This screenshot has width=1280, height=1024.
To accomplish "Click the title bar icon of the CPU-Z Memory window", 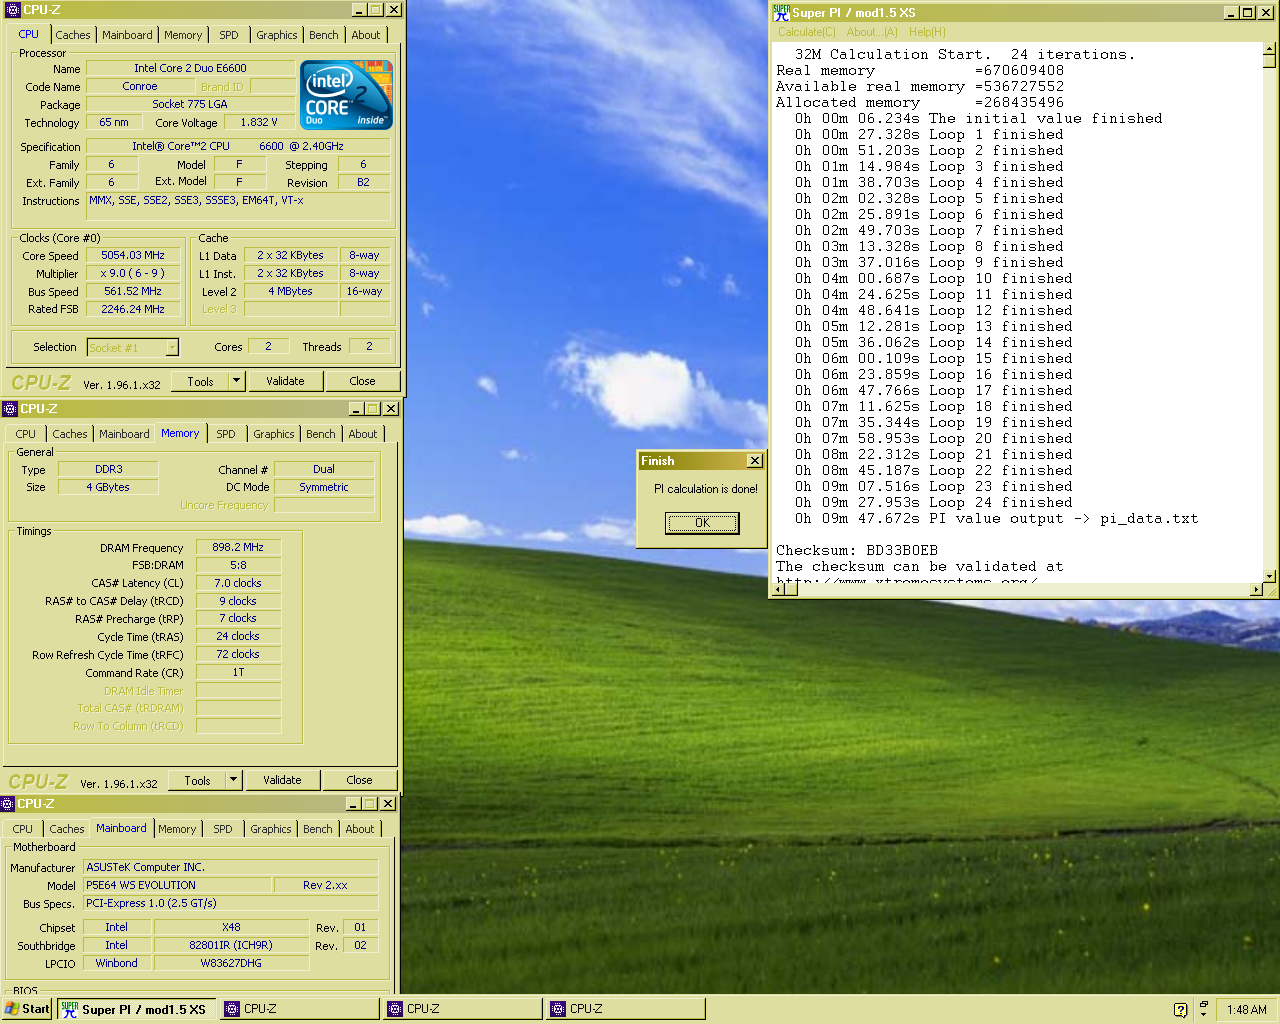I will pos(10,408).
